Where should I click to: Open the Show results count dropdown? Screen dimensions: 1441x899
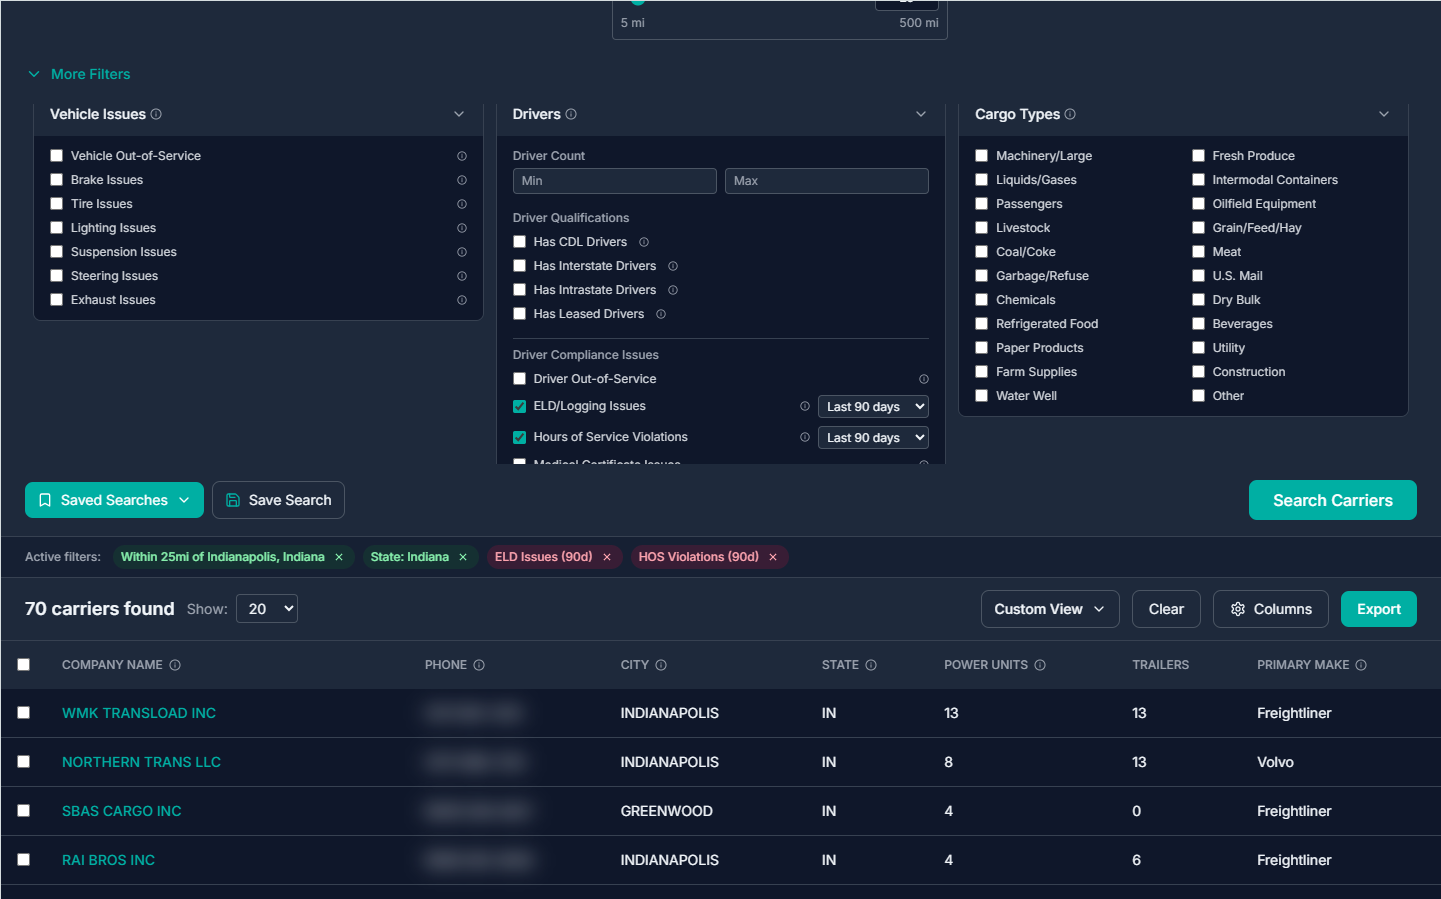(267, 609)
